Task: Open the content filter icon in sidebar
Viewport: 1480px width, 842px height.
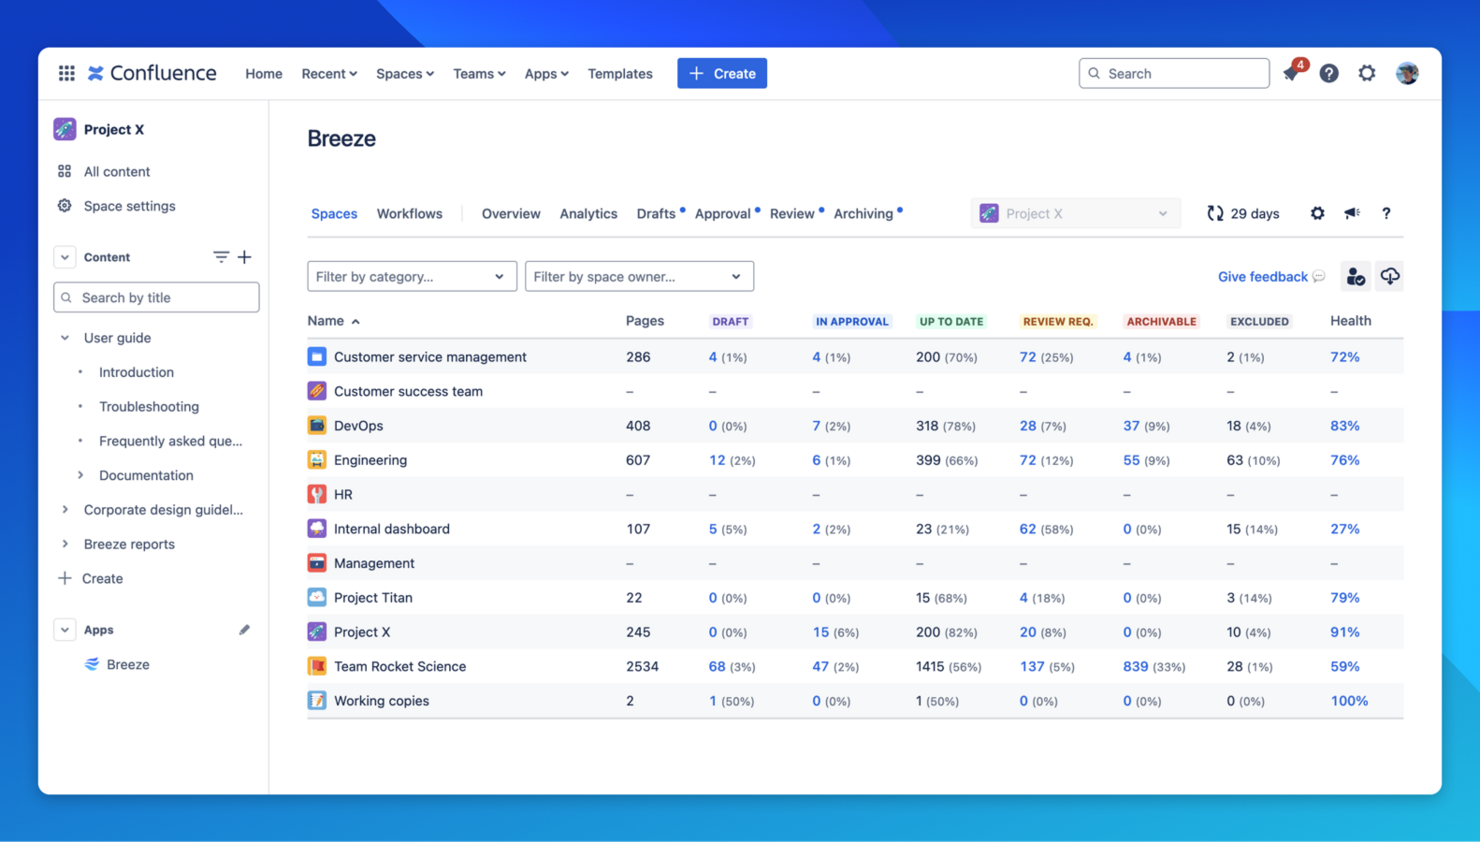Action: coord(221,257)
